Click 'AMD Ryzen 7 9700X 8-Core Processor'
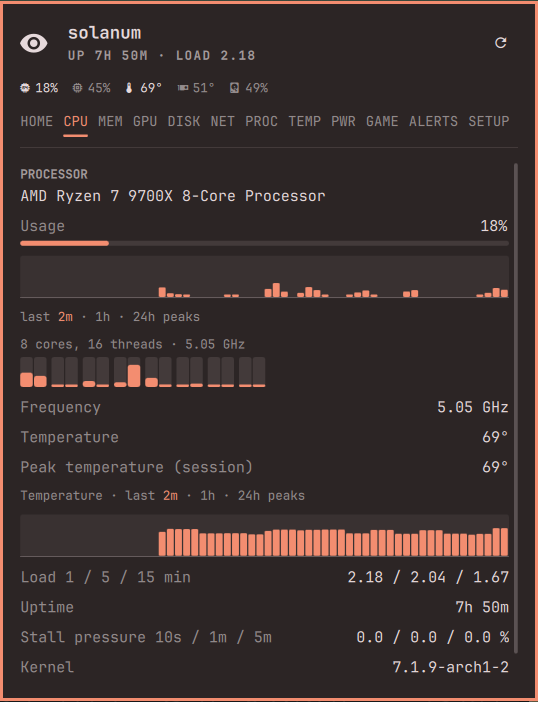This screenshot has width=538, height=702. [x=173, y=196]
